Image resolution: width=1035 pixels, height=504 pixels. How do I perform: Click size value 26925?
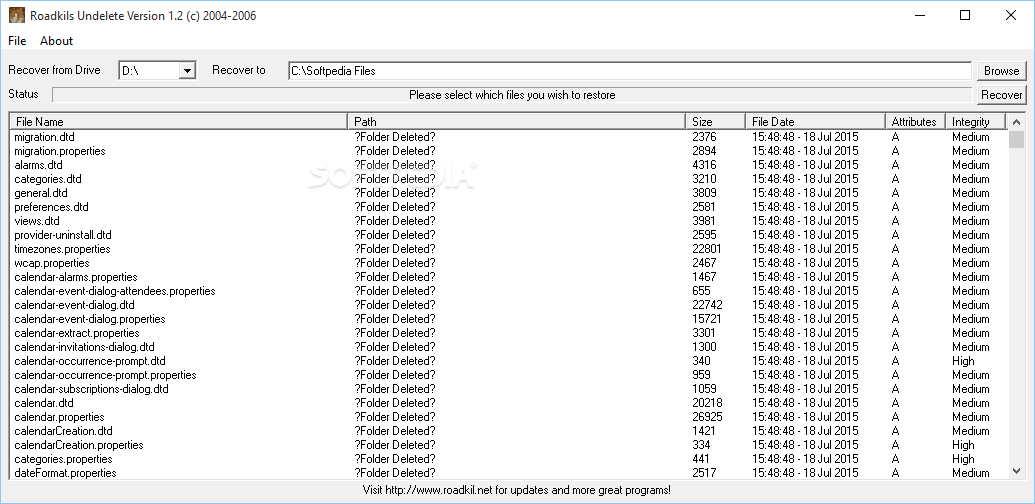pyautogui.click(x=708, y=417)
